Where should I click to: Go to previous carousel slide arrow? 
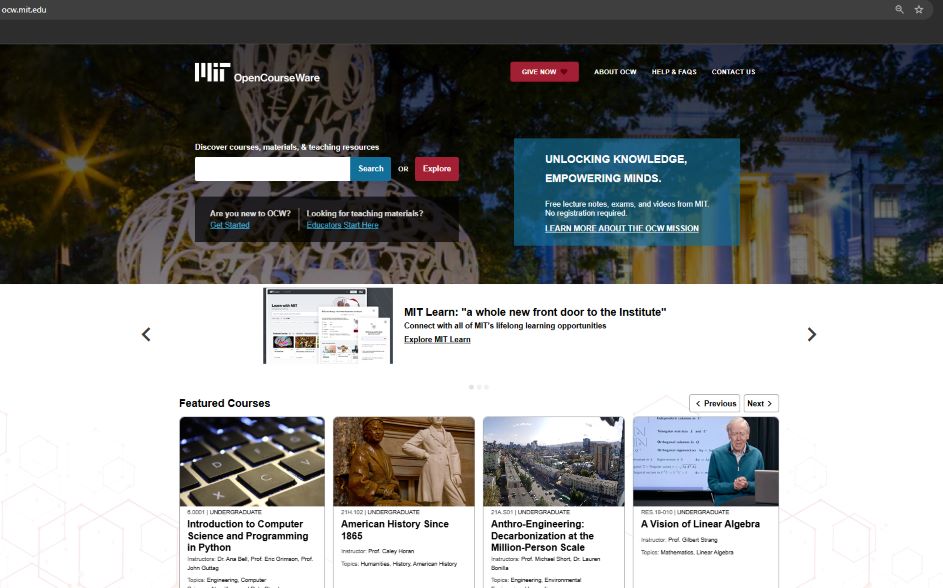point(146,334)
